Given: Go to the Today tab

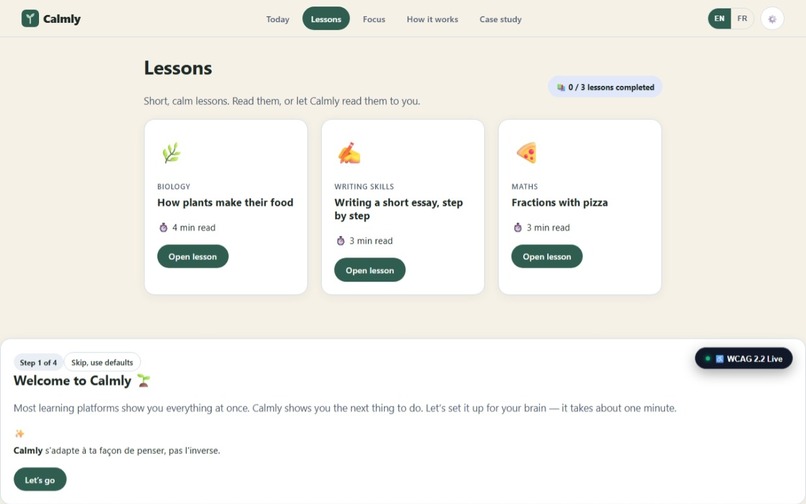Looking at the screenshot, I should click(x=278, y=19).
